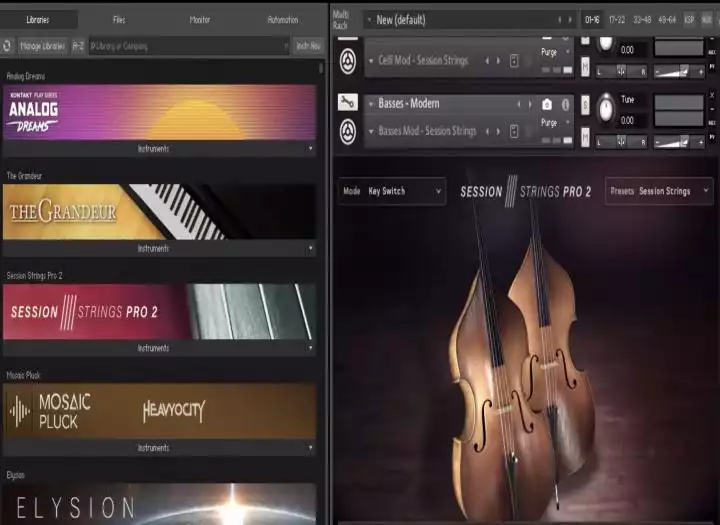Viewport: 720px width, 525px height.
Task: Switch to the Files tab
Action: [119, 20]
